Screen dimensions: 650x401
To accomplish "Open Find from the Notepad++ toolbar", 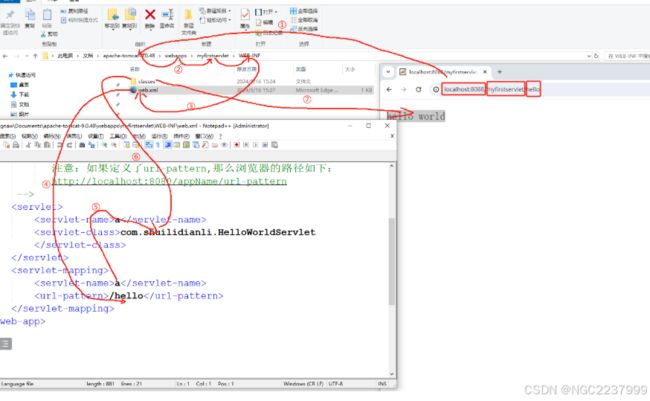I will [x=82, y=145].
